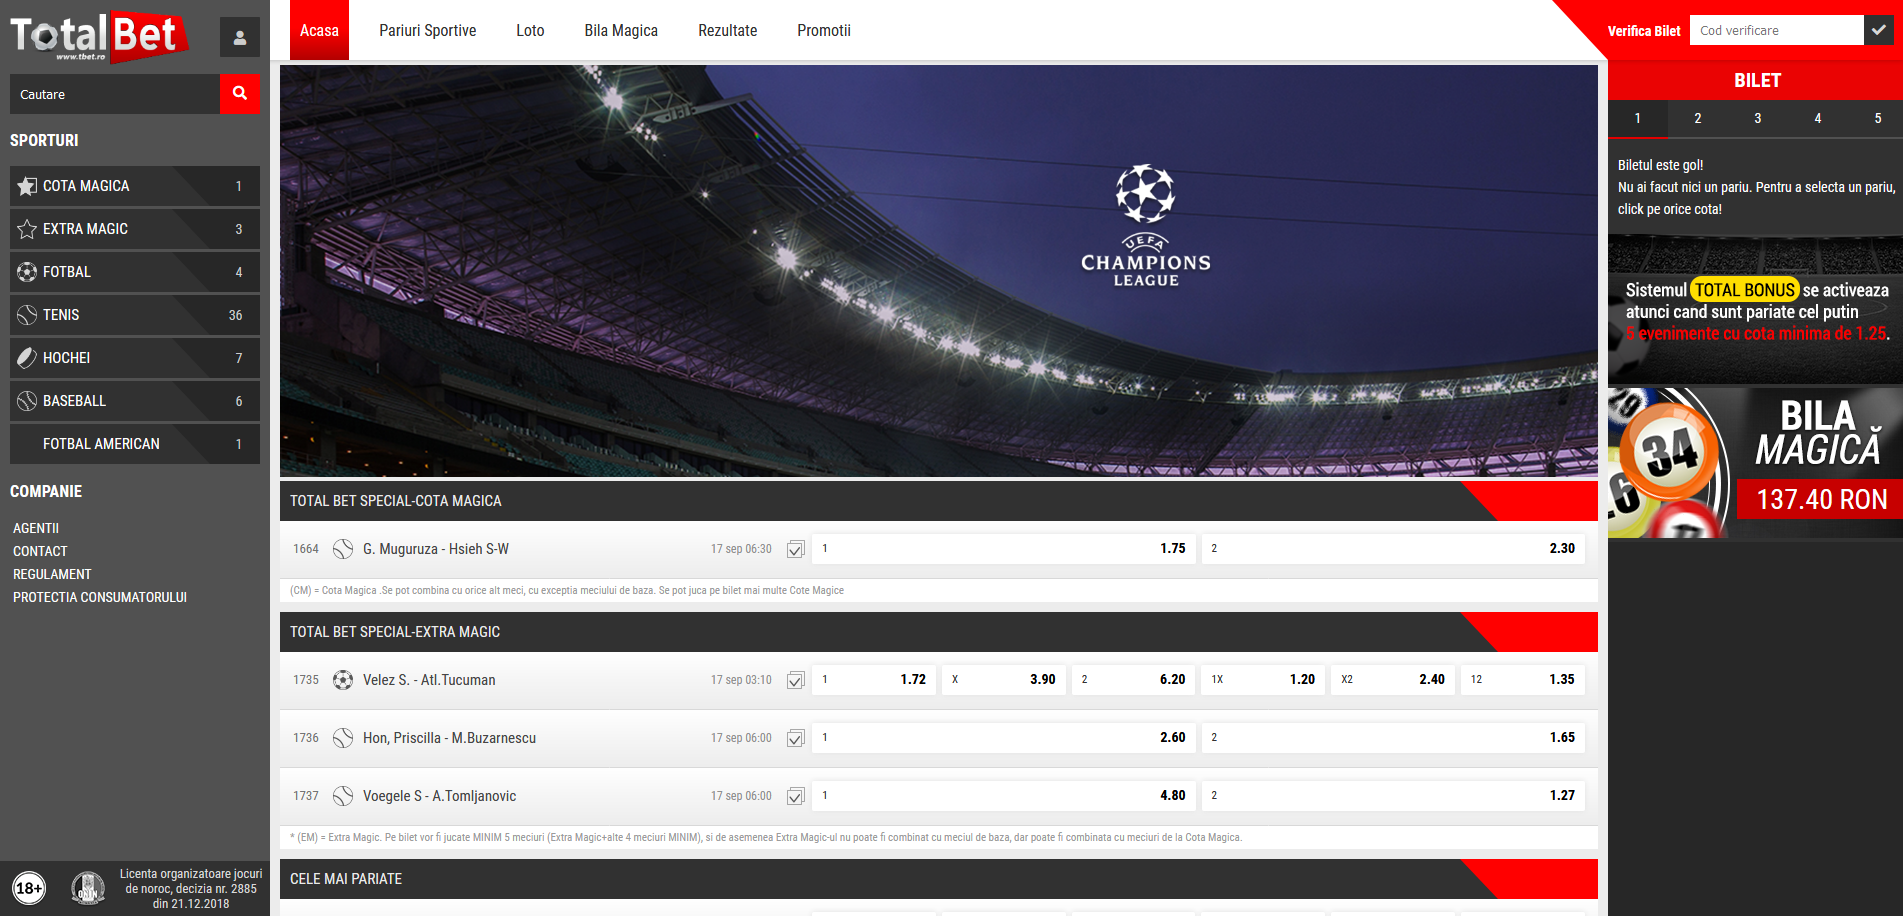Image resolution: width=1903 pixels, height=916 pixels.
Task: Expand FOTBAL AMERICAN category
Action: click(135, 444)
